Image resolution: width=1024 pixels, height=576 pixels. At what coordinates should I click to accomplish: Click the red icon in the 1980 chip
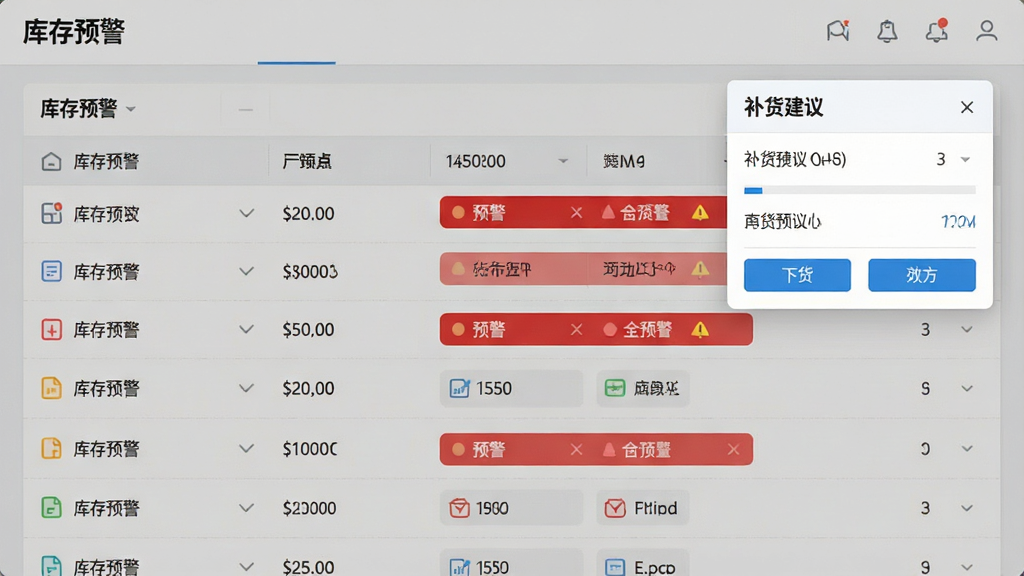(x=459, y=508)
